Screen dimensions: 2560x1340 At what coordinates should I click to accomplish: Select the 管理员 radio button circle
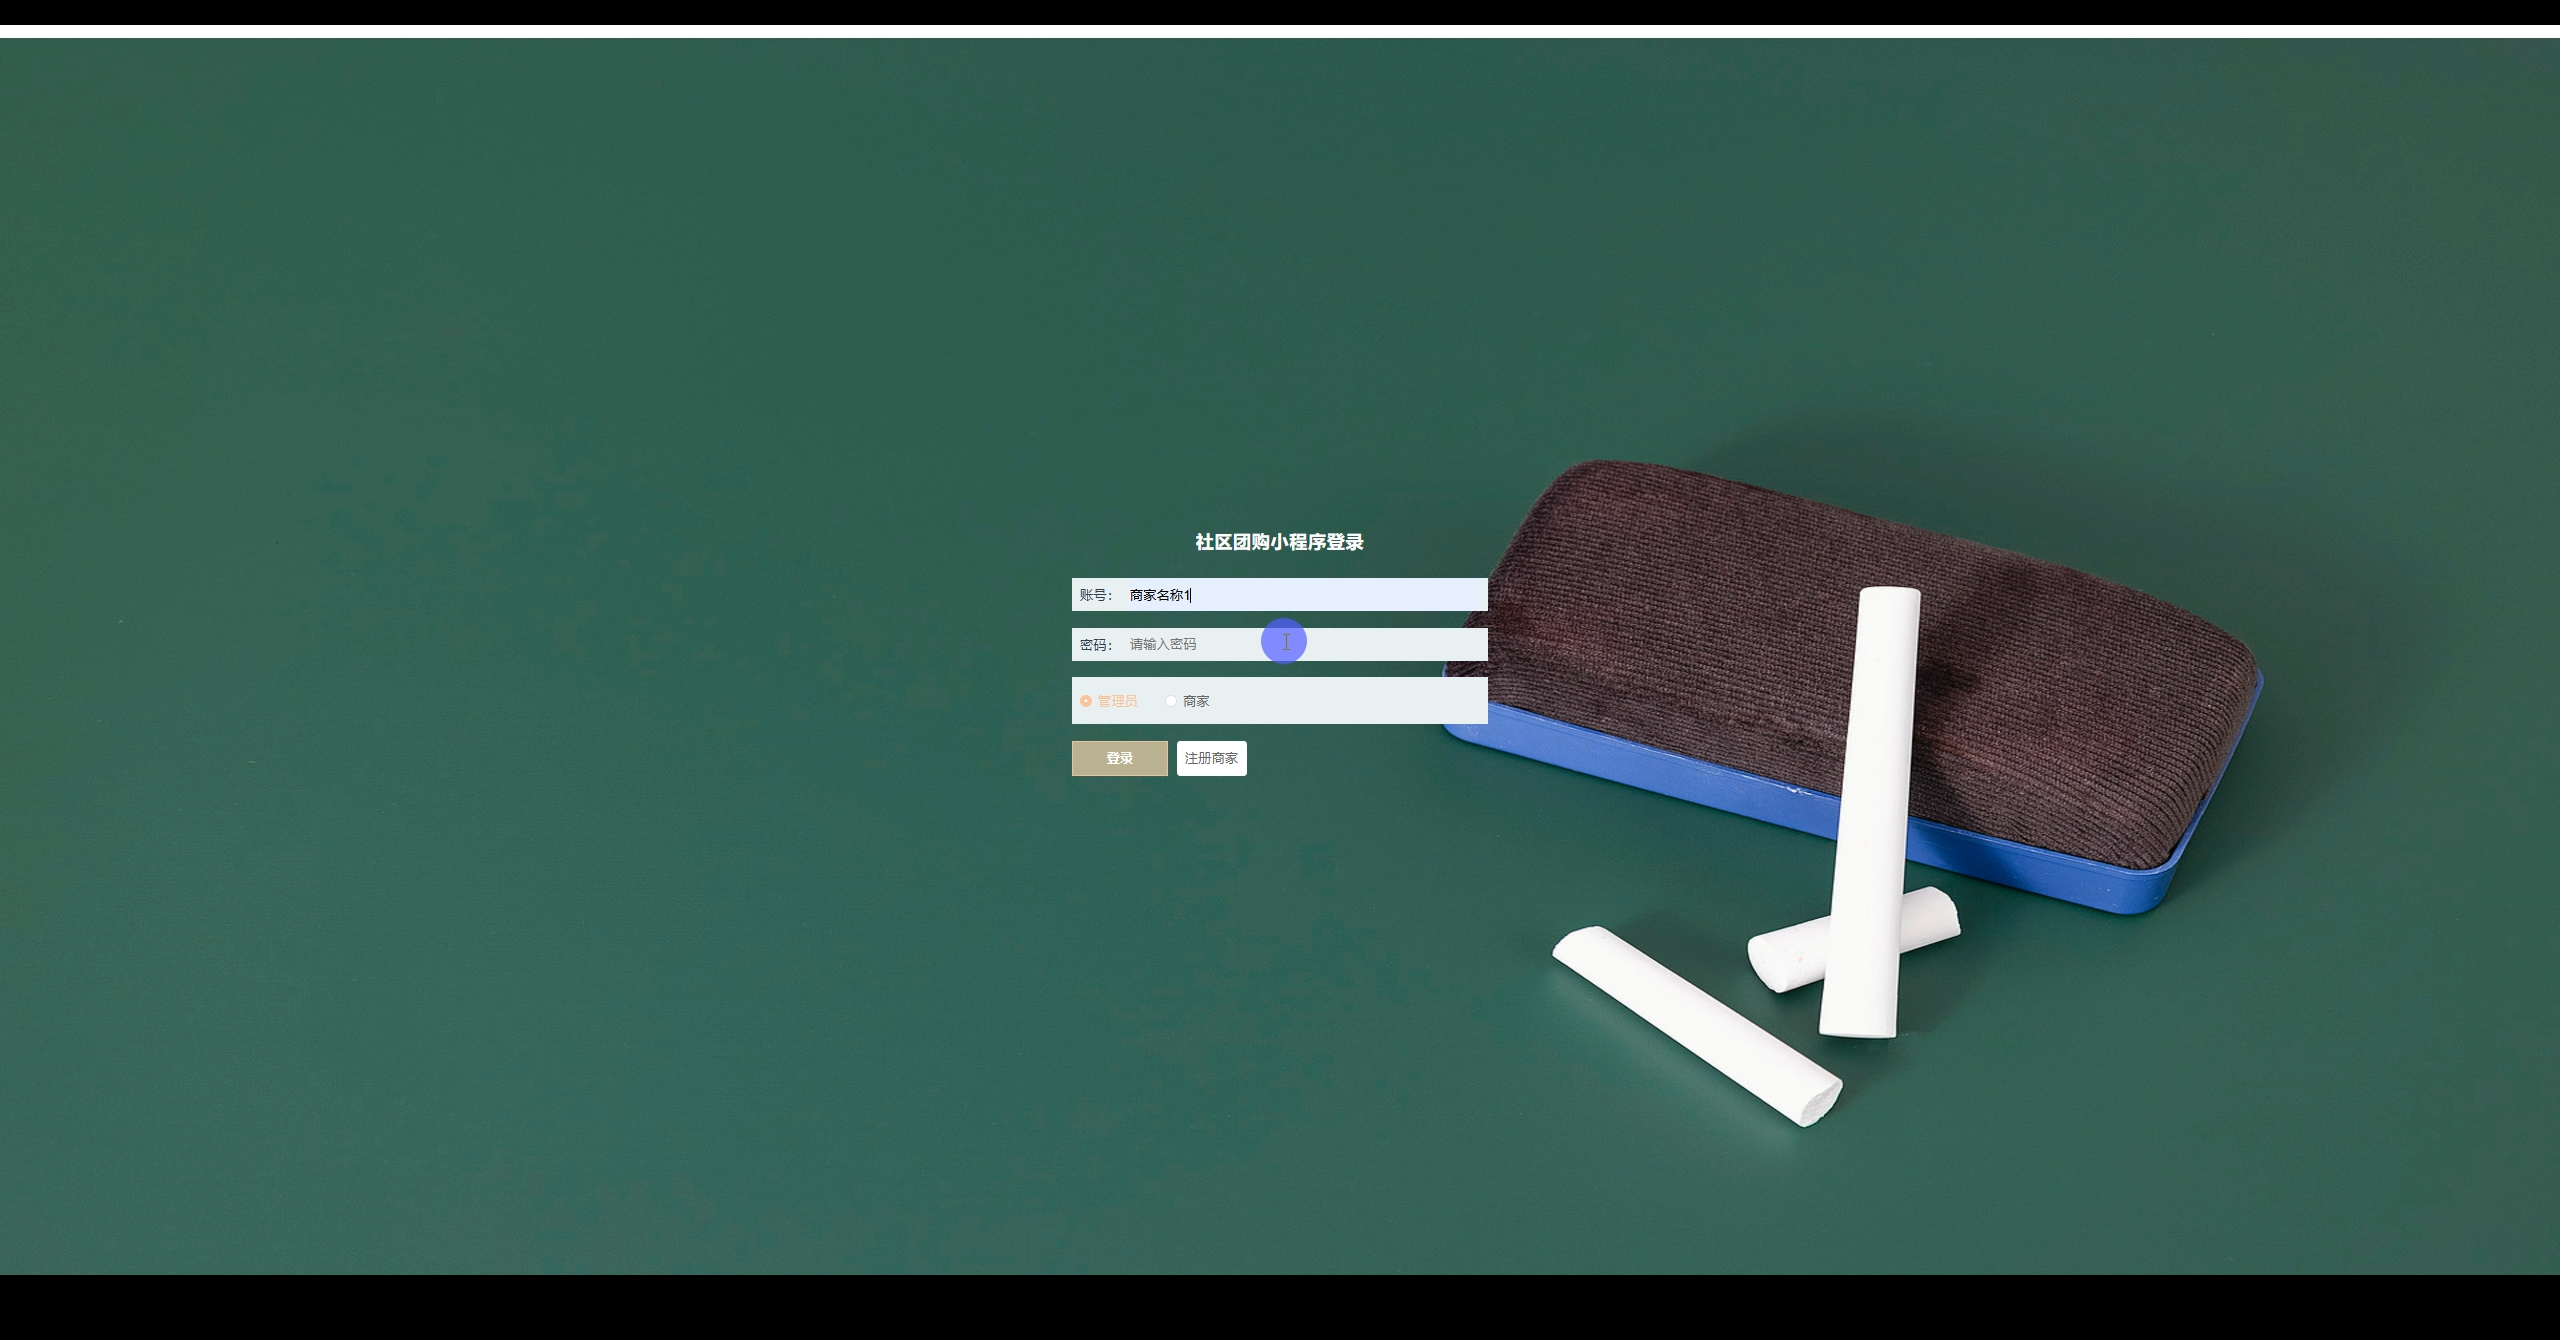point(1086,701)
